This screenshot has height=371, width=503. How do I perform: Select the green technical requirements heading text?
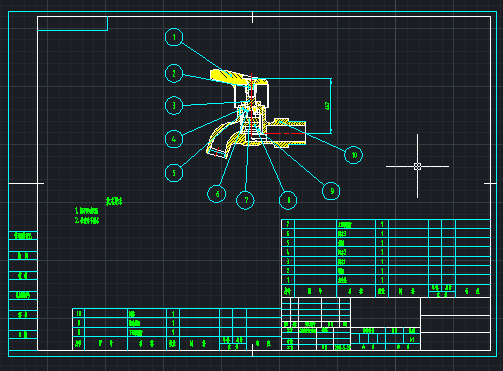point(114,201)
